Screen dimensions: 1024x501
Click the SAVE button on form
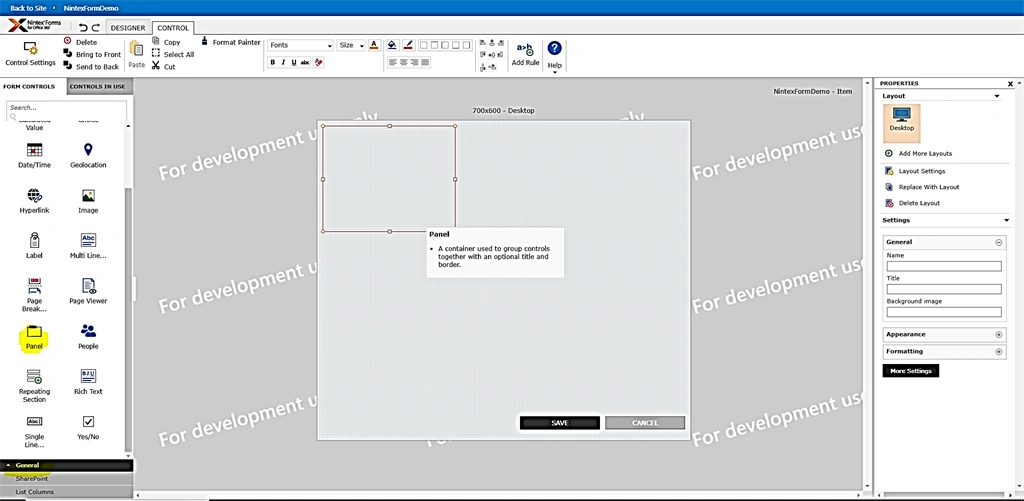[x=560, y=423]
